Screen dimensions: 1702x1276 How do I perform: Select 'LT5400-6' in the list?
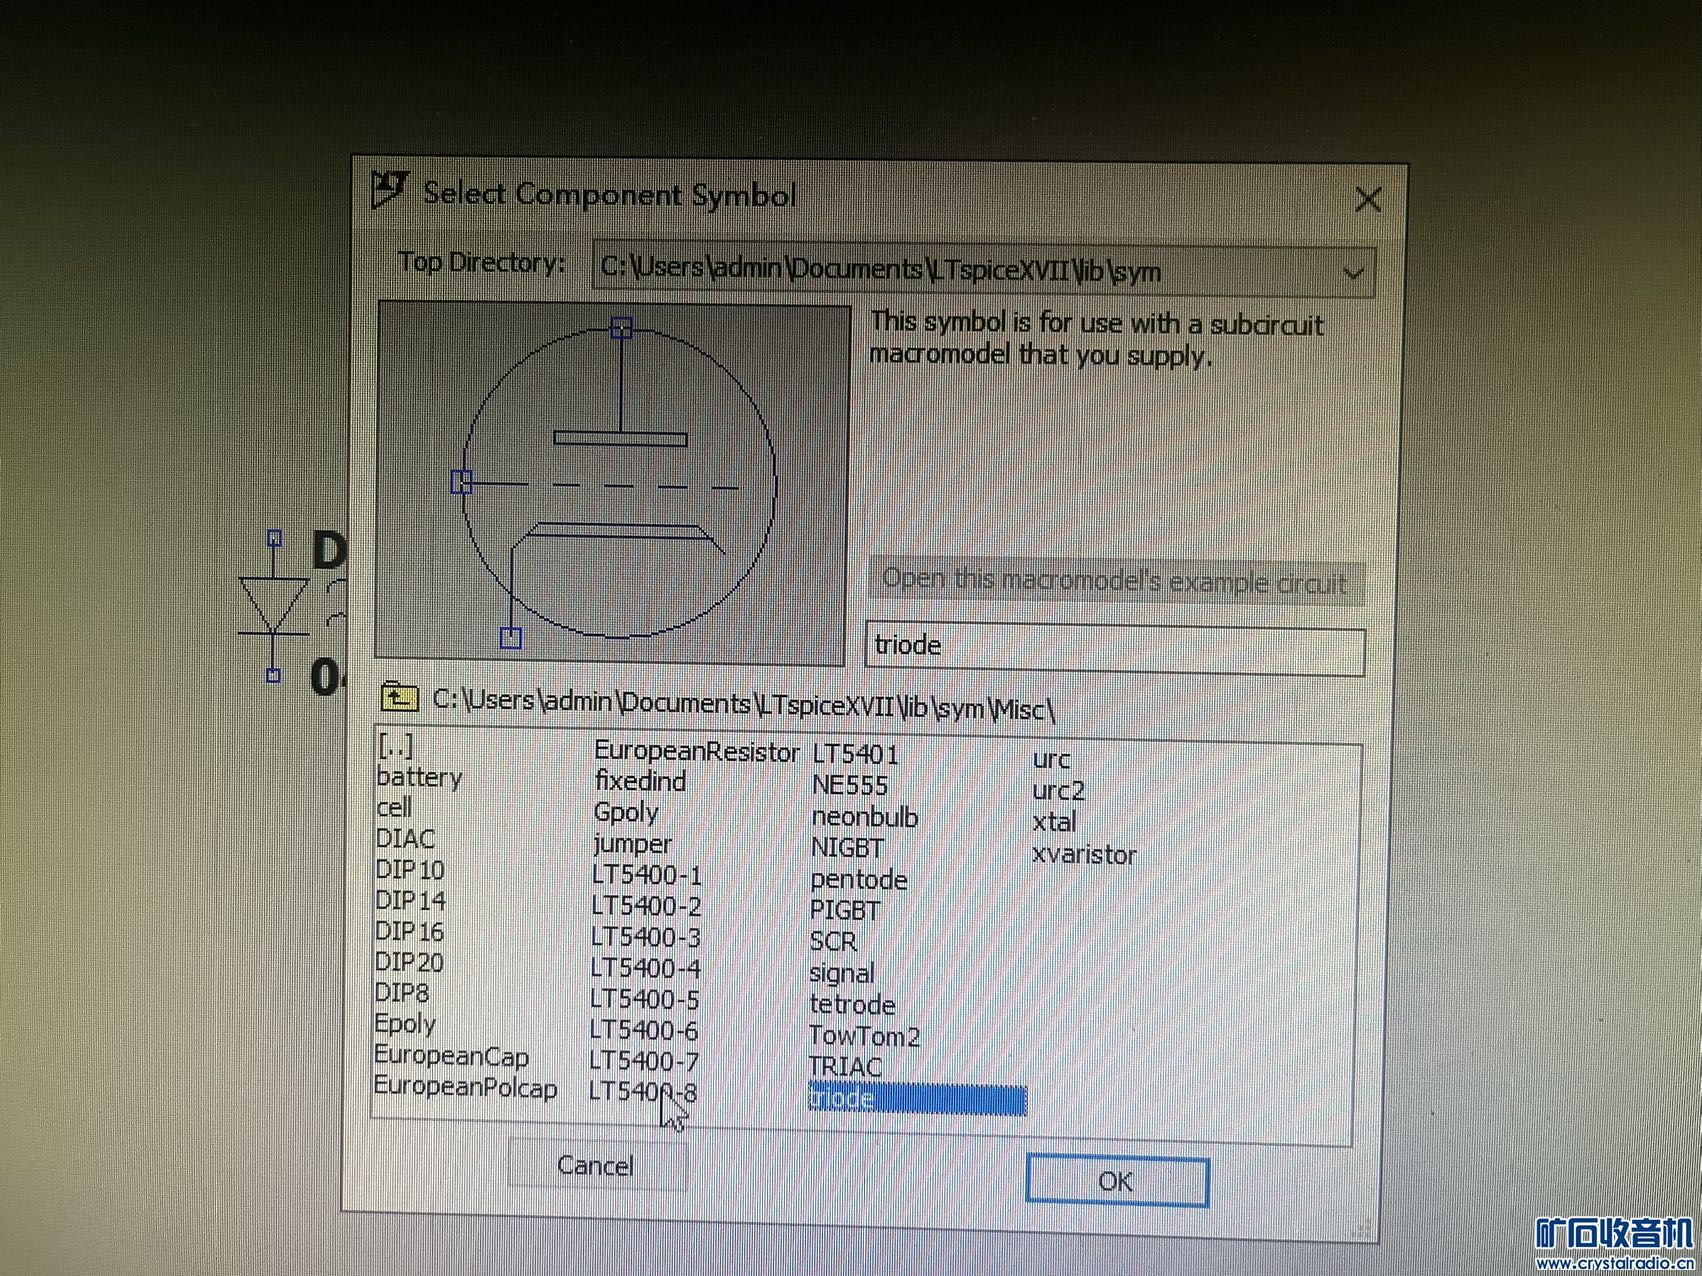pyautogui.click(x=644, y=1030)
